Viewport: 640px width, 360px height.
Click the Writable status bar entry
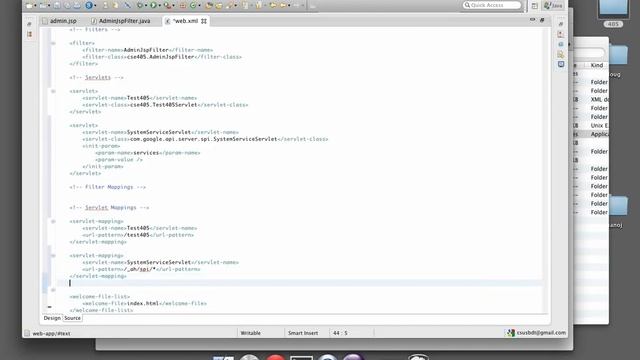(x=251, y=333)
